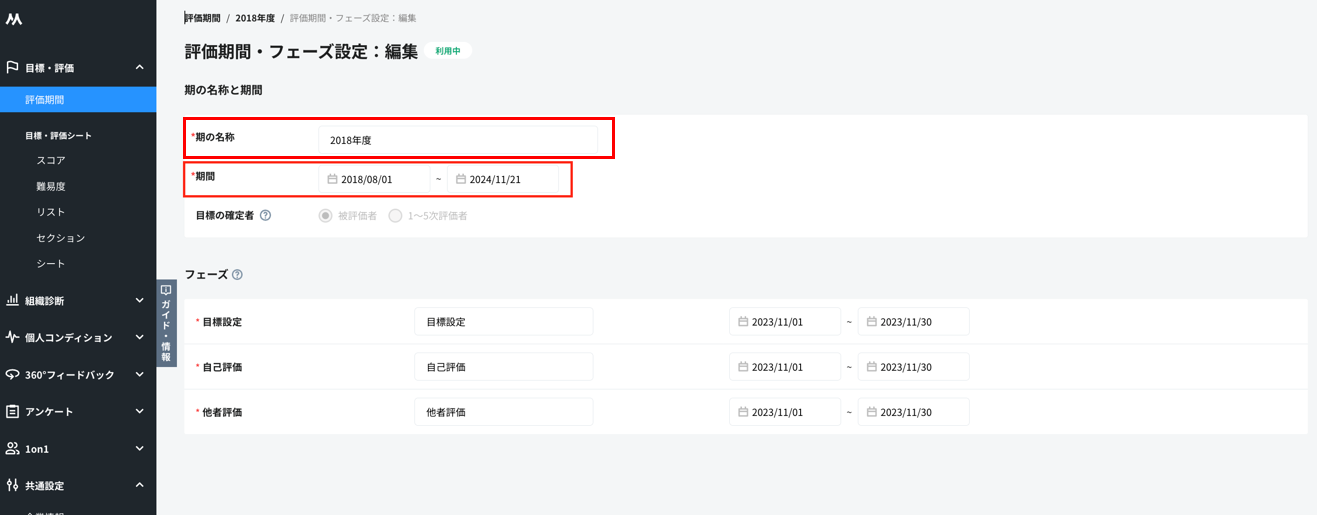Image resolution: width=1317 pixels, height=515 pixels.
Task: Click the app logo in top-left corner
Action: coord(14,19)
